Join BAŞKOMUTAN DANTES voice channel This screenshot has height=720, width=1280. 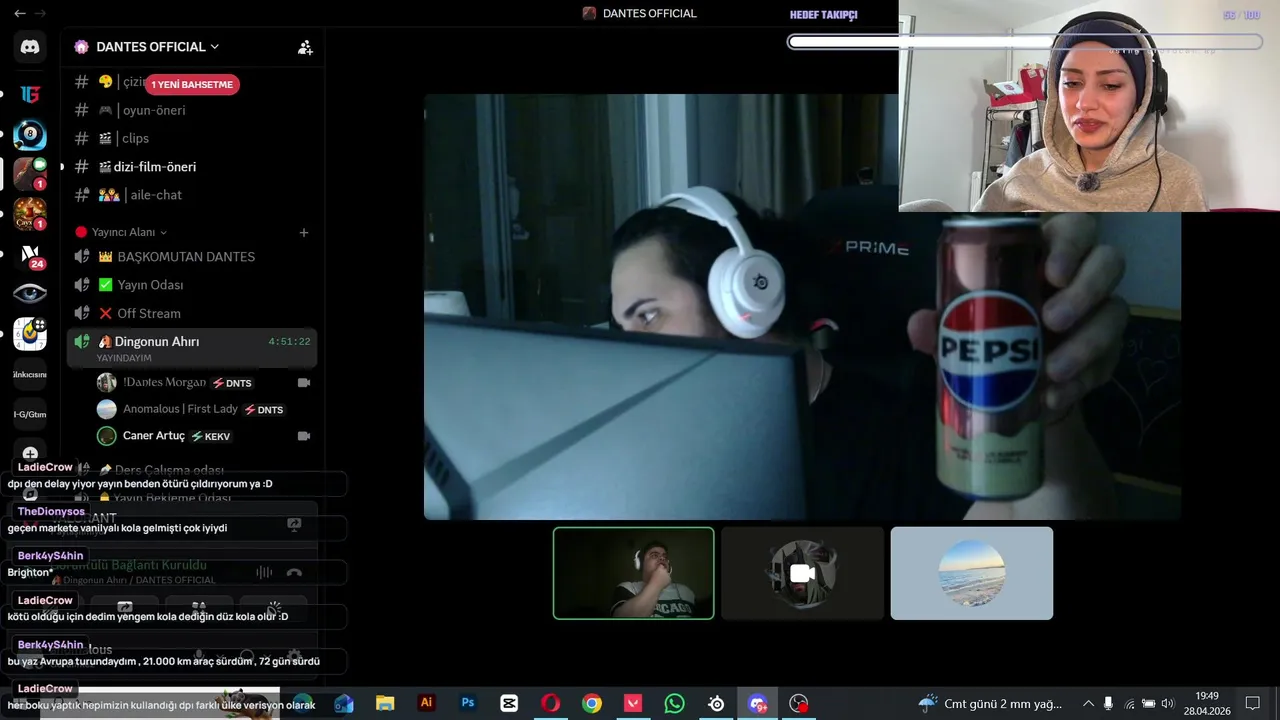[x=192, y=257]
